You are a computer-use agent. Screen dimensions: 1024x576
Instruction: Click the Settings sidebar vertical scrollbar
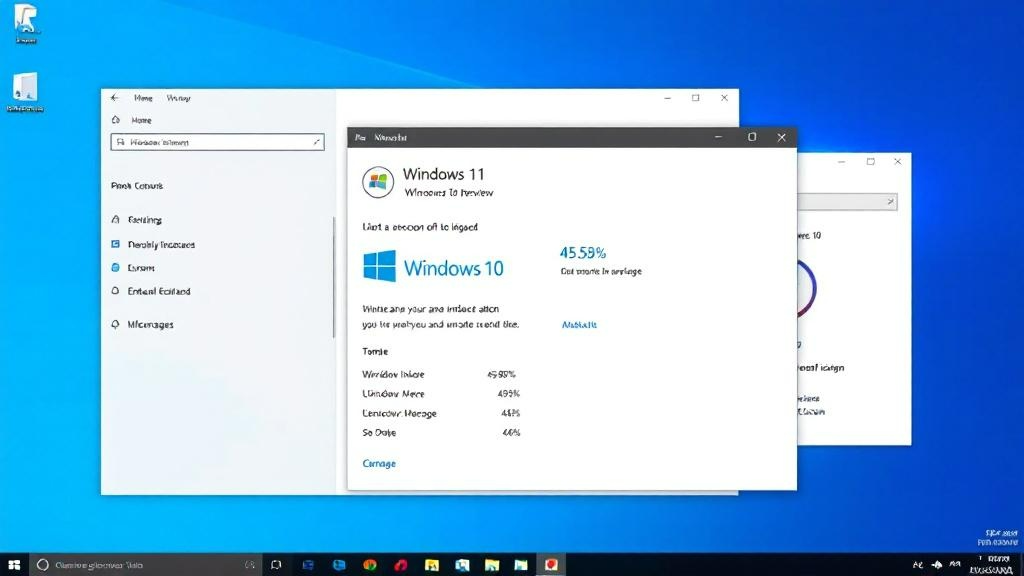coord(333,278)
